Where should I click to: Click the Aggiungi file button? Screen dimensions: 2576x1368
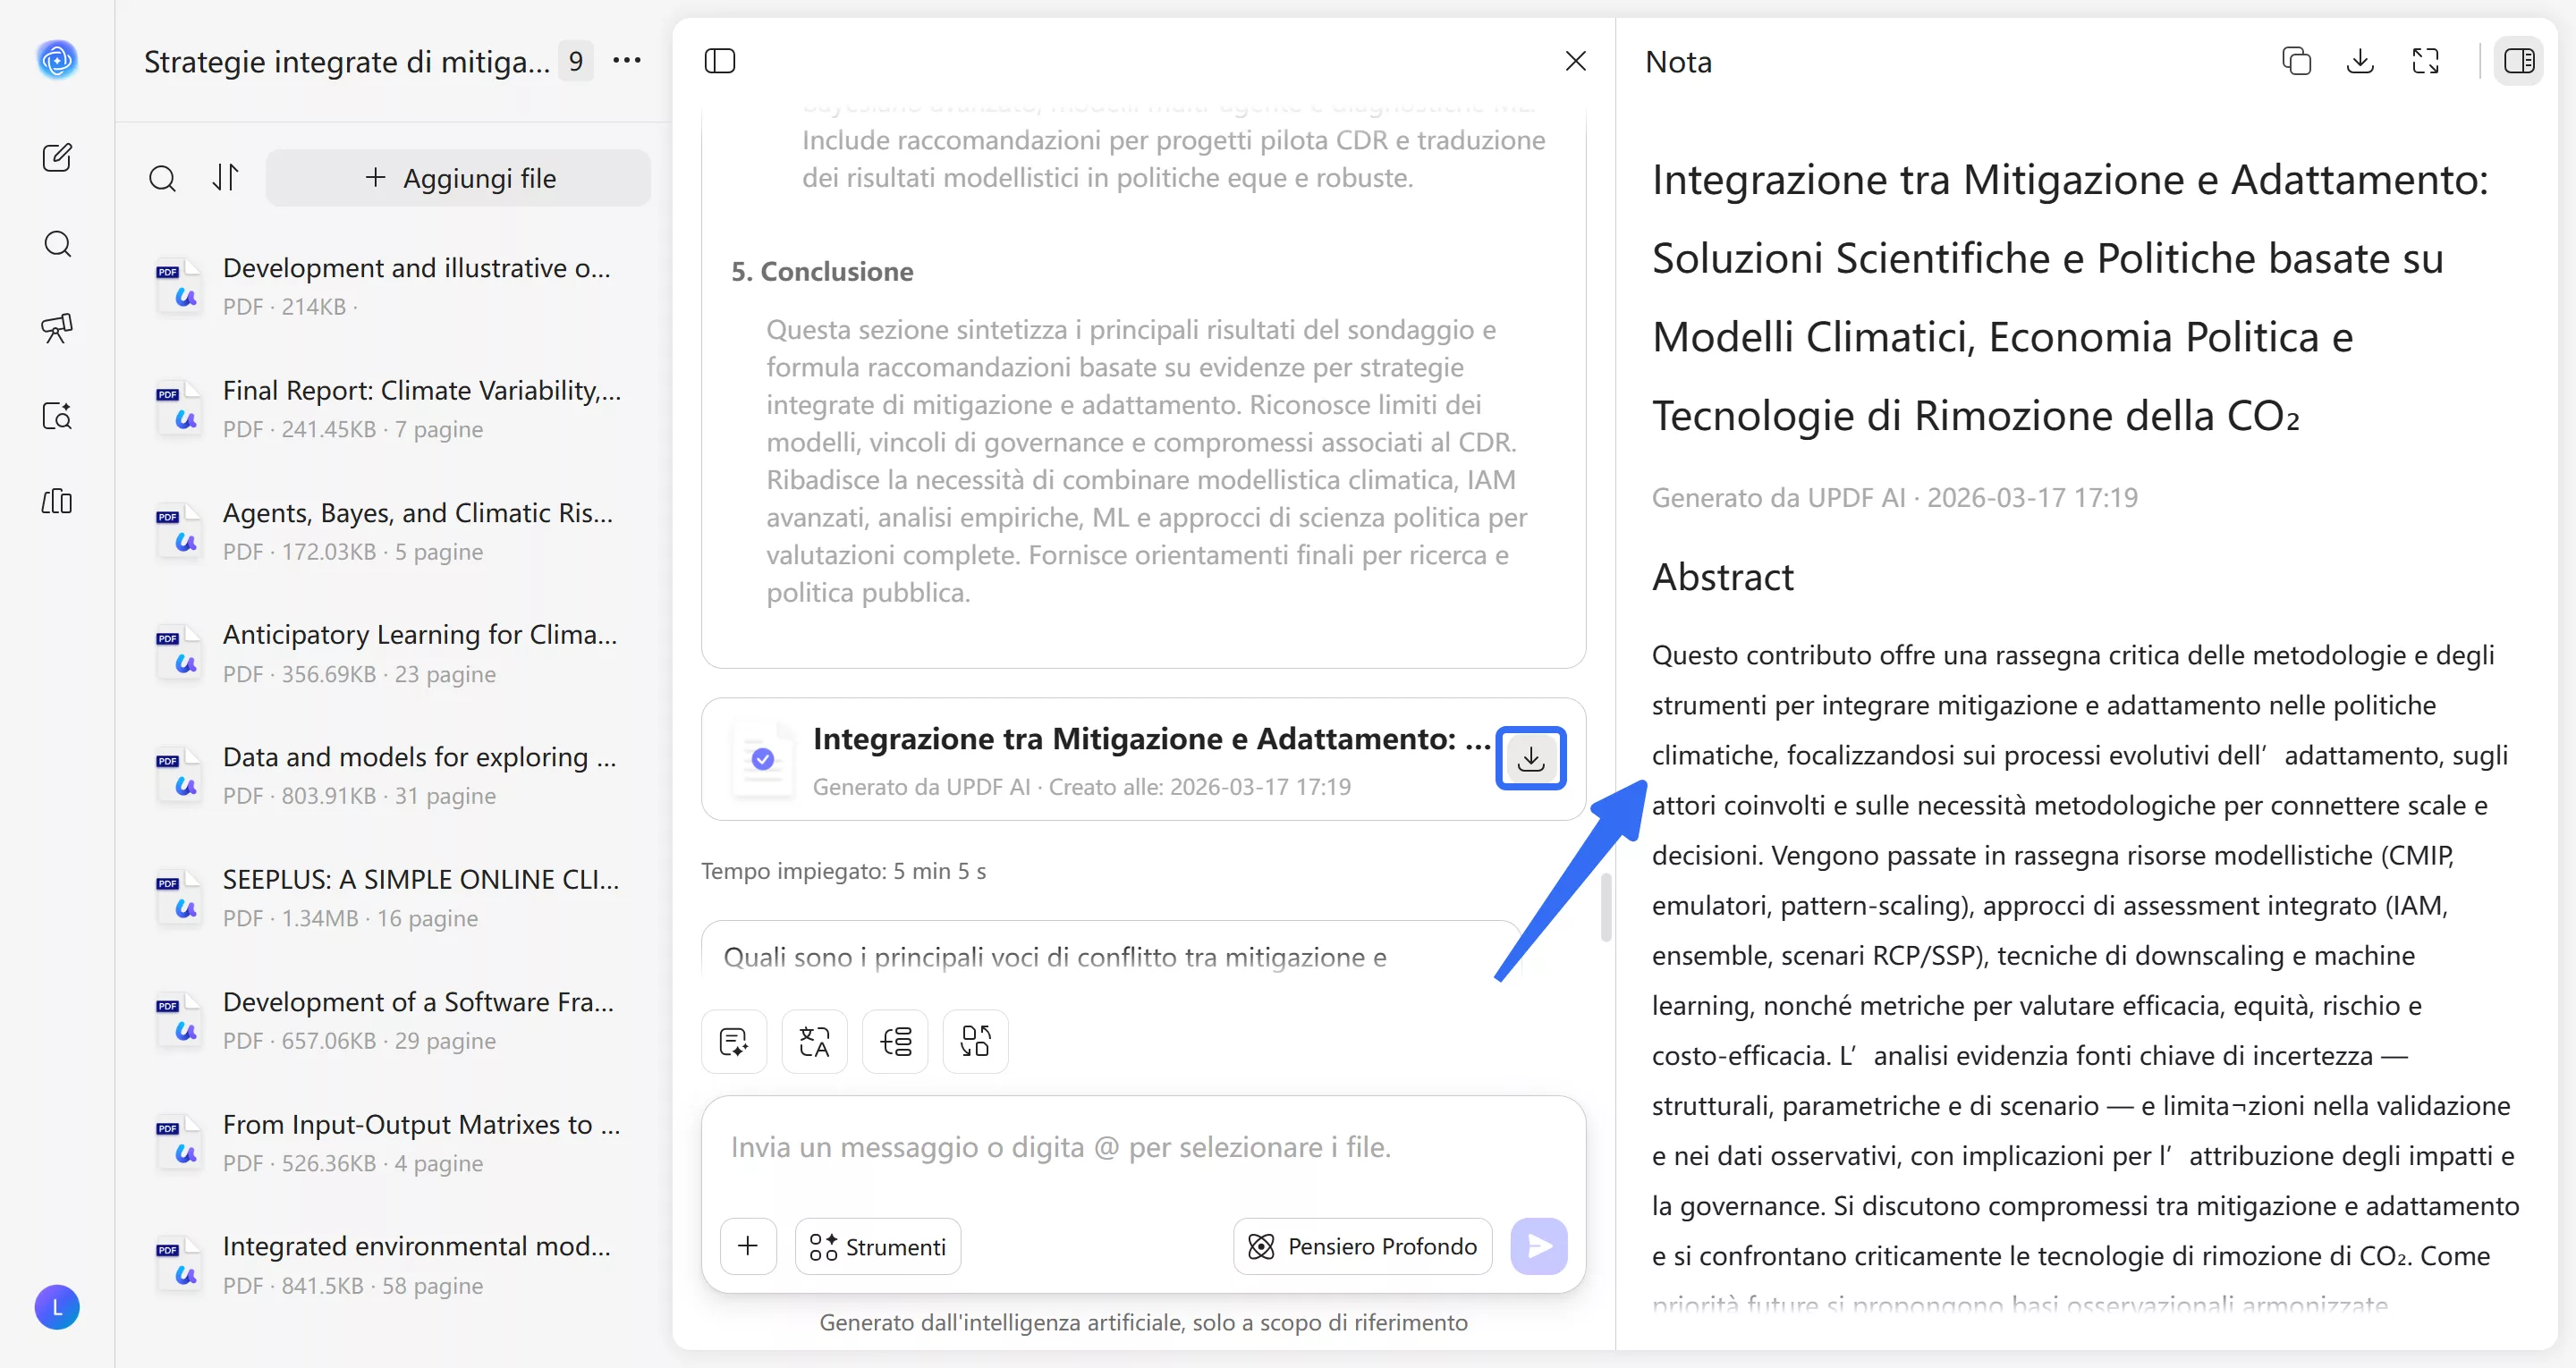[x=459, y=178]
